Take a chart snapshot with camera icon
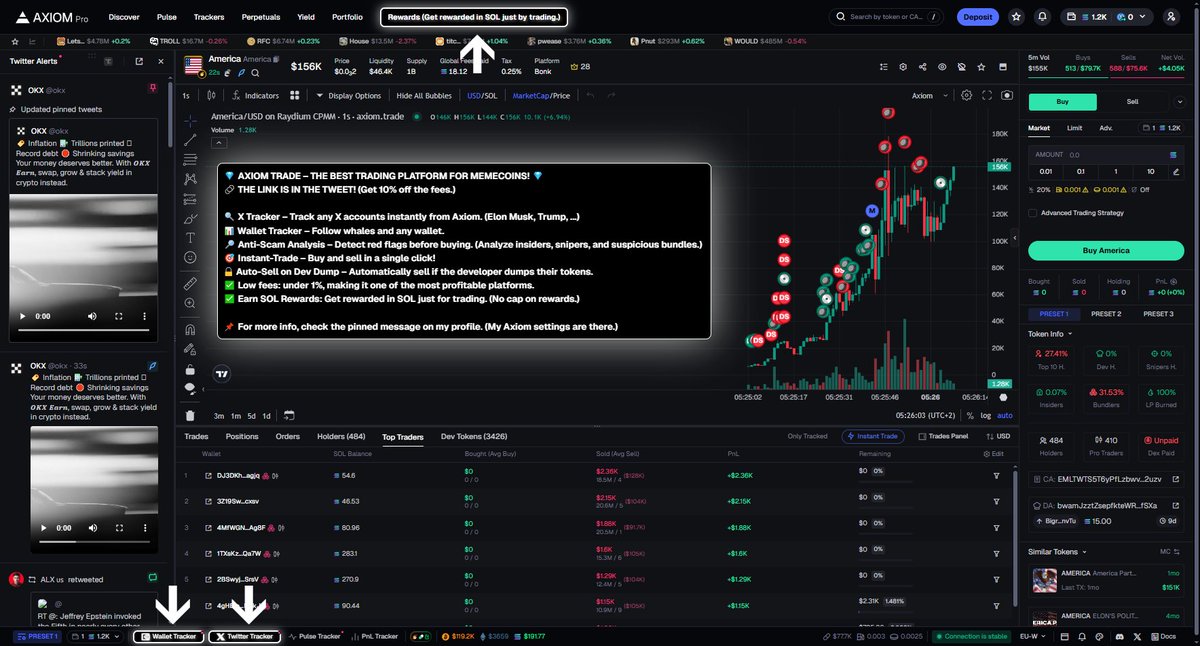1200x646 pixels. [x=1006, y=96]
